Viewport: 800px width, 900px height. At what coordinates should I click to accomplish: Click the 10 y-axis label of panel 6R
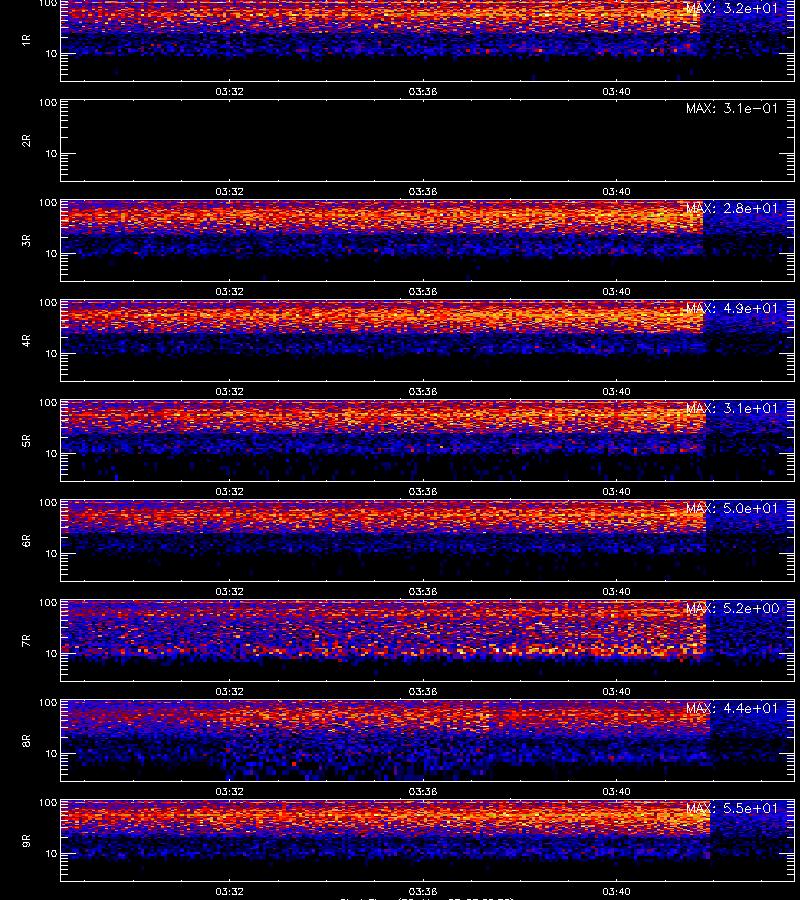[52, 554]
